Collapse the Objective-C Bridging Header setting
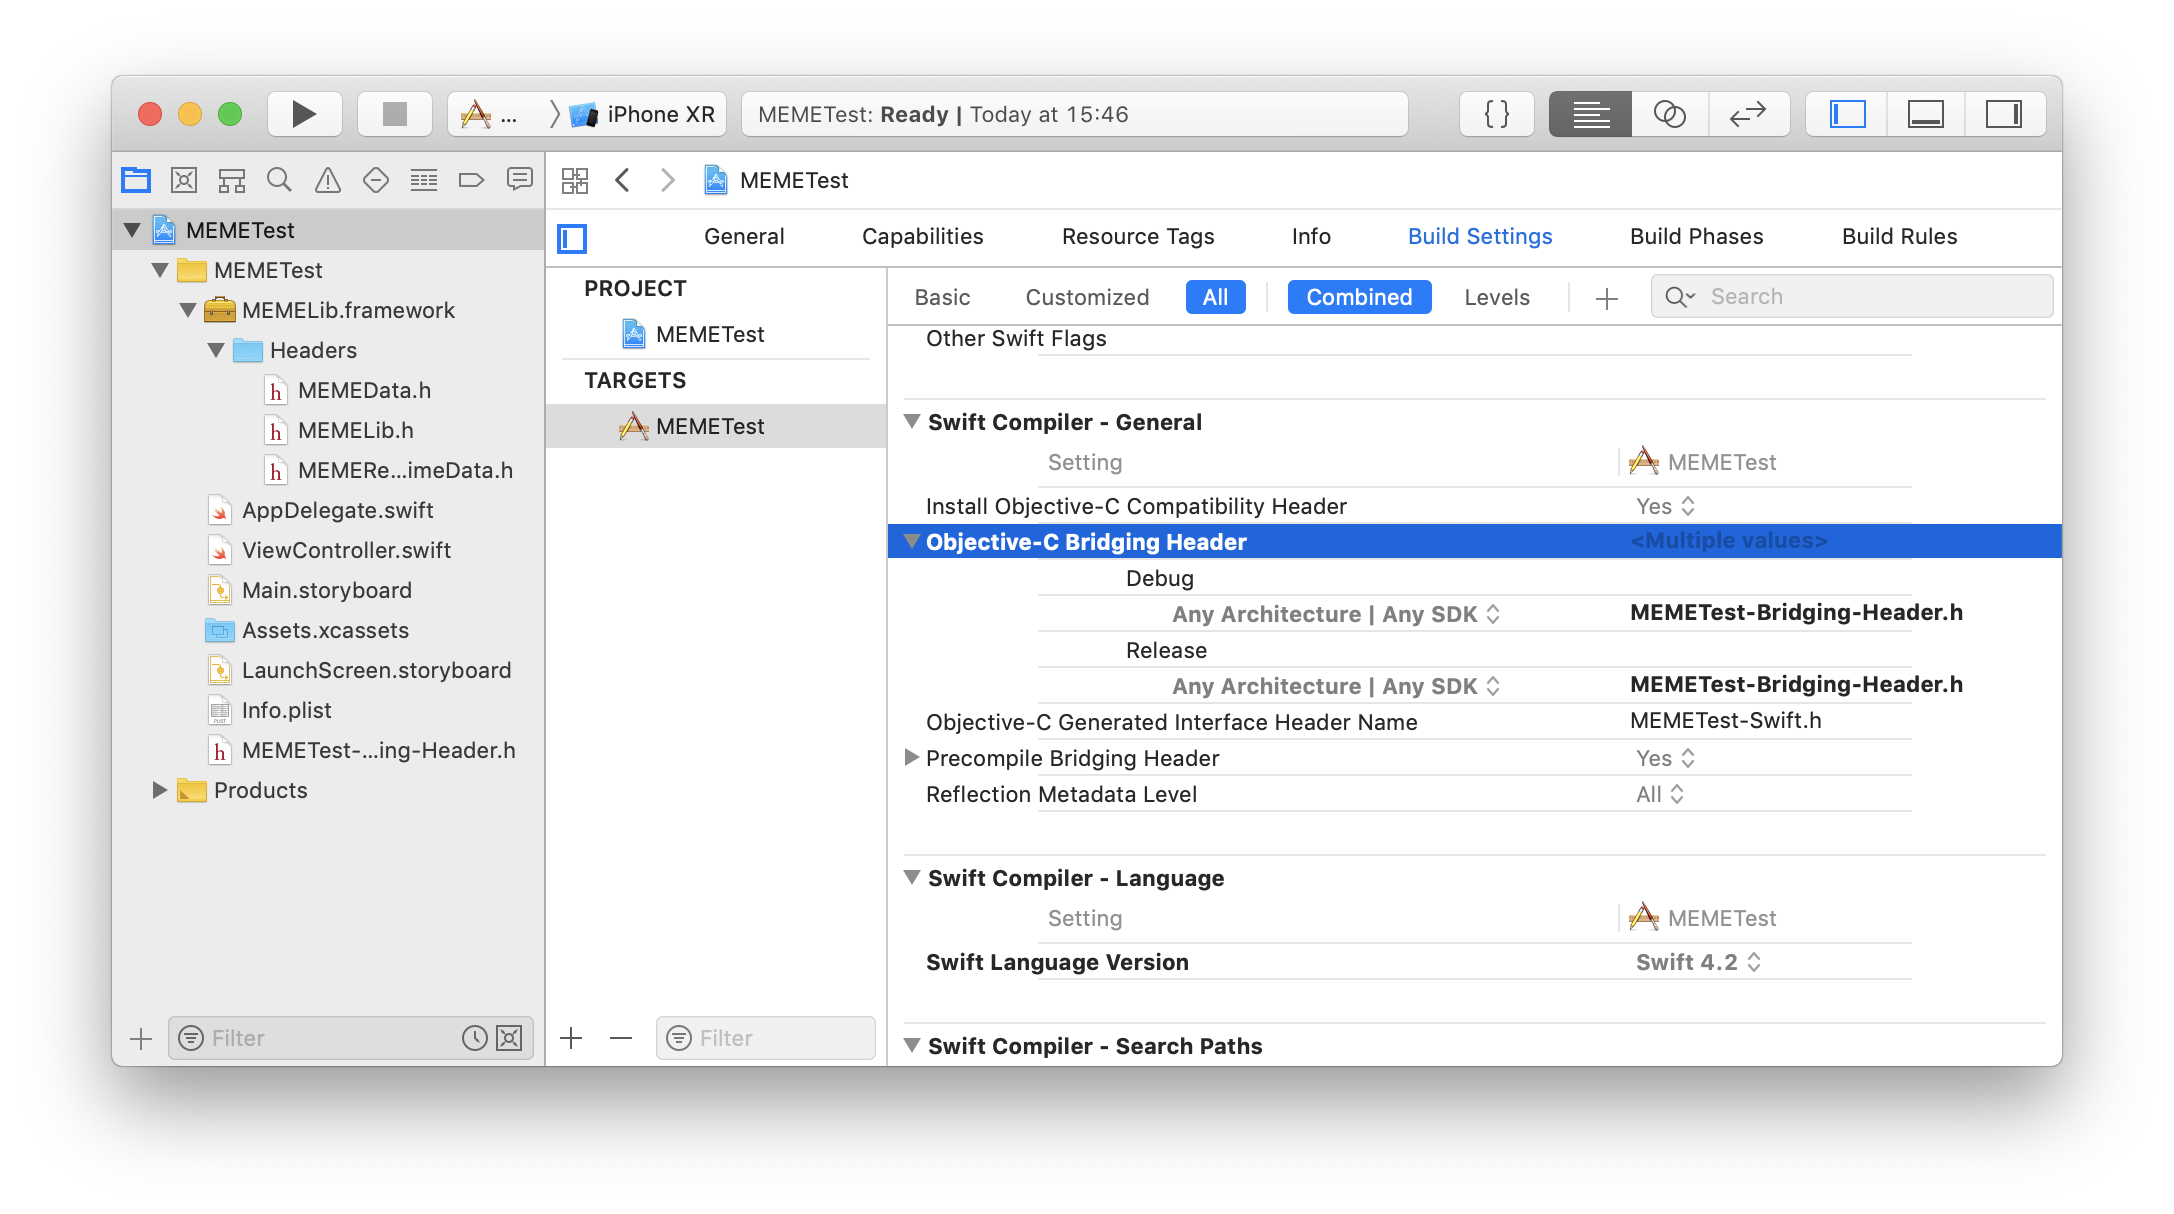Screen dimensions: 2174x1214 click(911, 541)
